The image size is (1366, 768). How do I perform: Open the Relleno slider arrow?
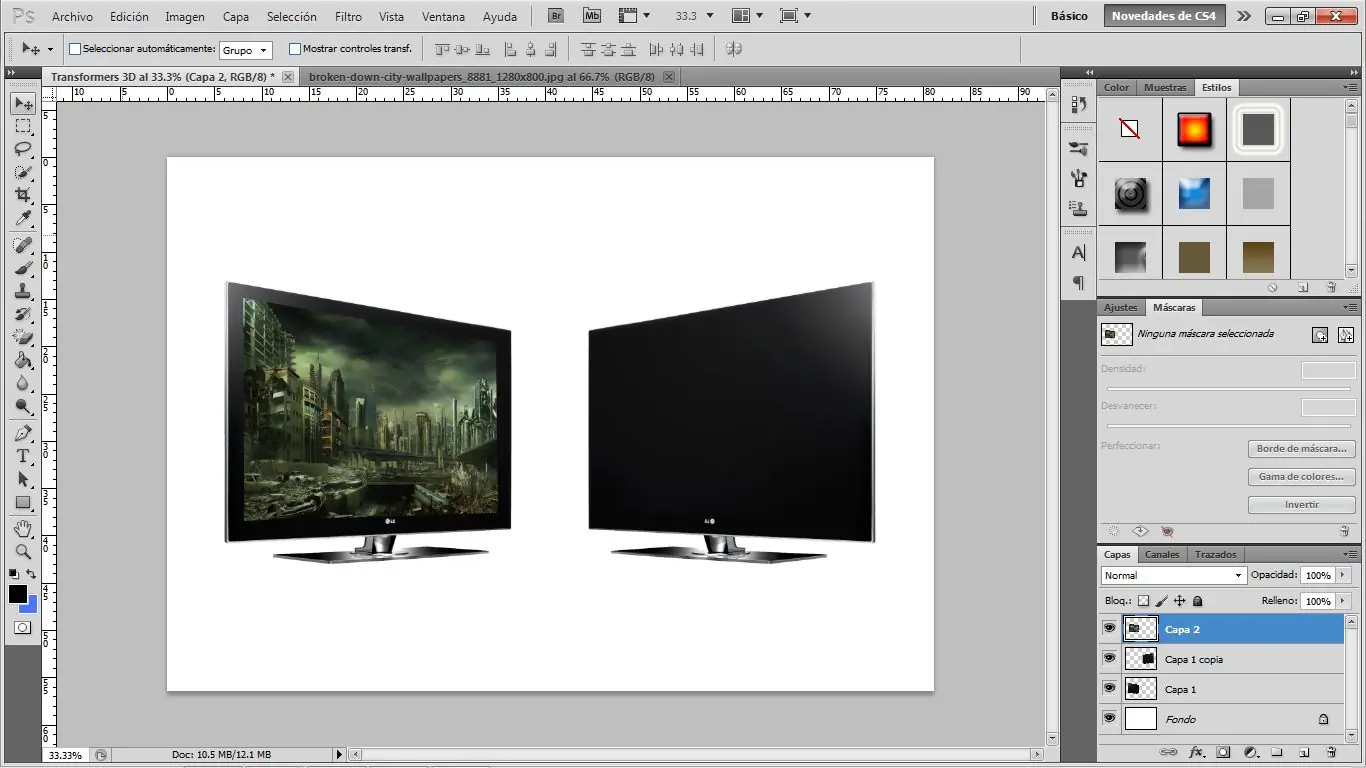click(x=1343, y=601)
